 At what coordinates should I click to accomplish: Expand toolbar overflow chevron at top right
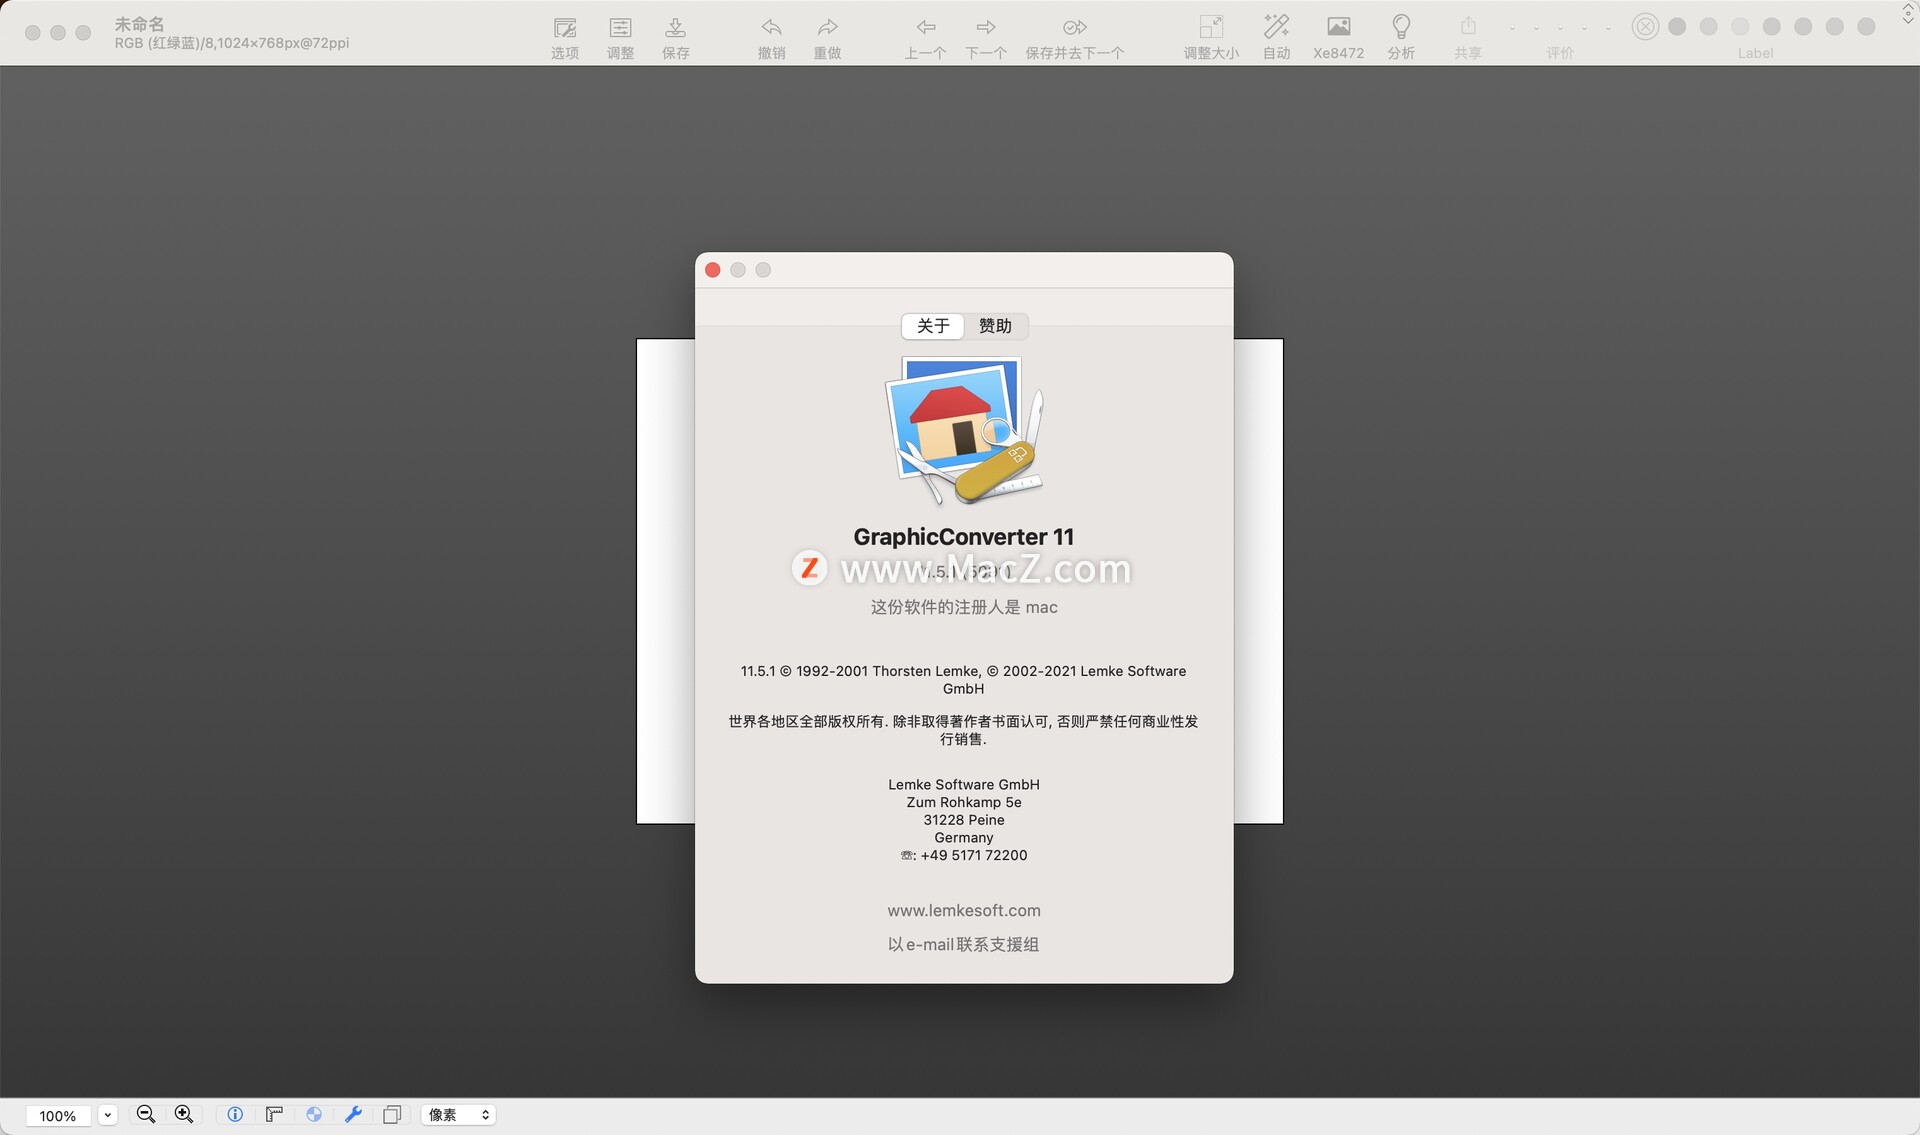(1907, 13)
